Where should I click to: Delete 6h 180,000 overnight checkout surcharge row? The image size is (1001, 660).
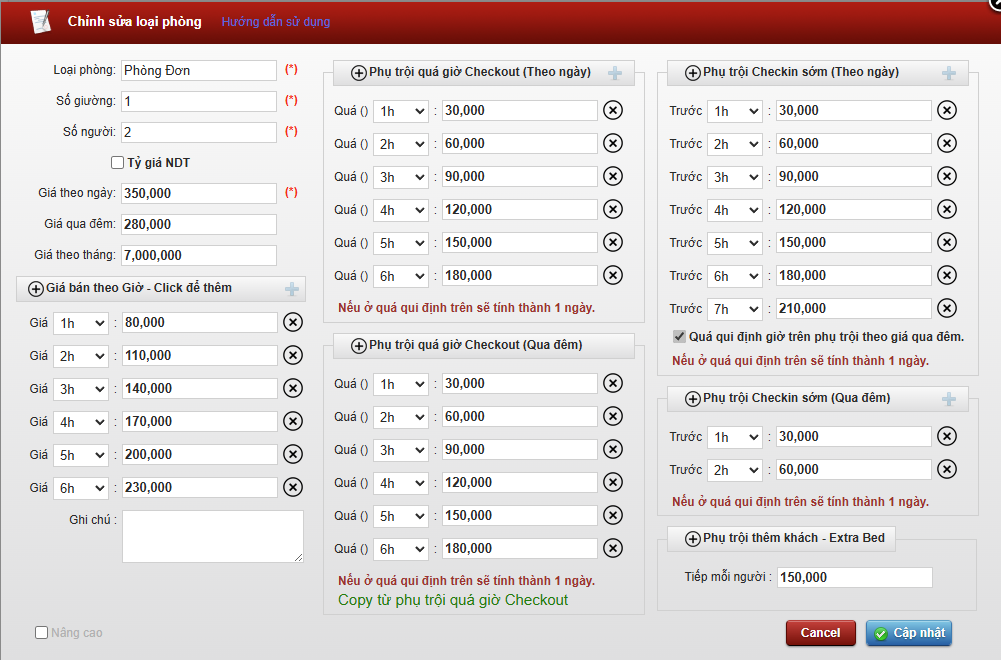[613, 549]
